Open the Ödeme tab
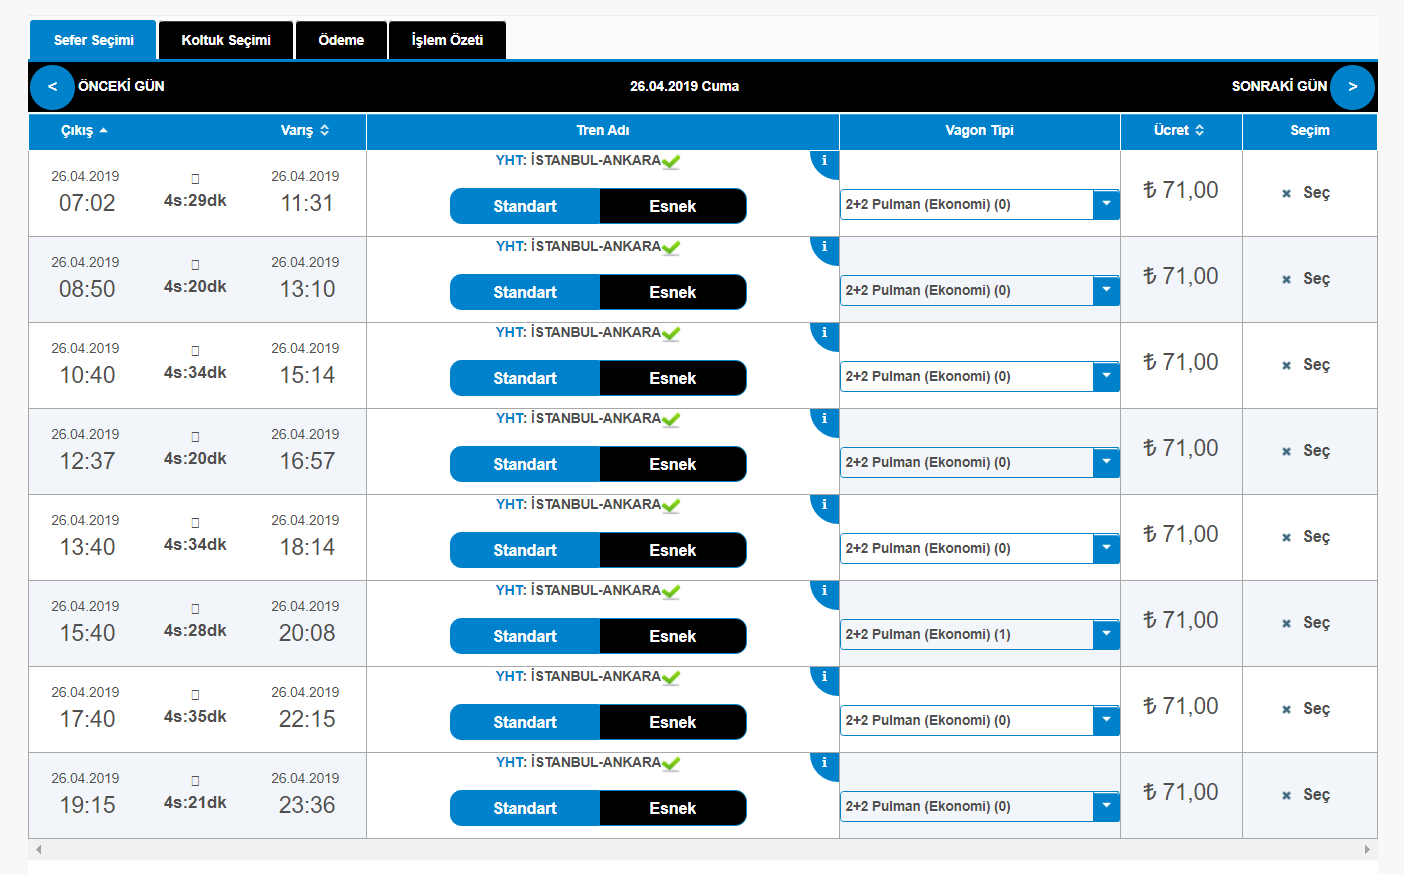Viewport: 1404px width, 874px height. [341, 41]
